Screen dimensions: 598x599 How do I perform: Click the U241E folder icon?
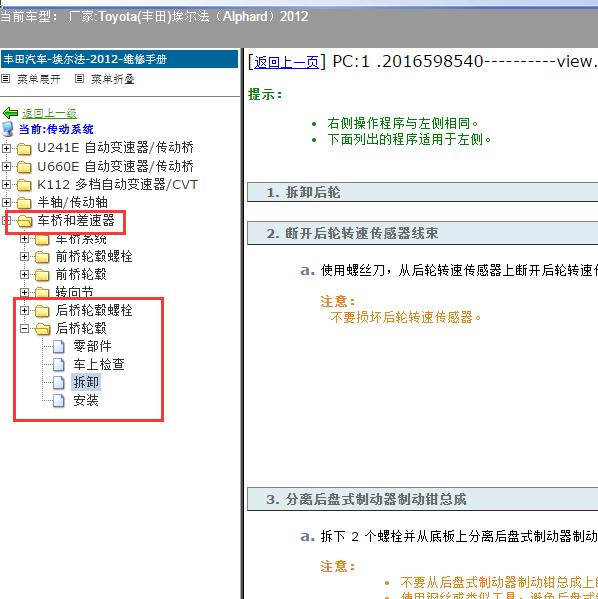[x=24, y=149]
